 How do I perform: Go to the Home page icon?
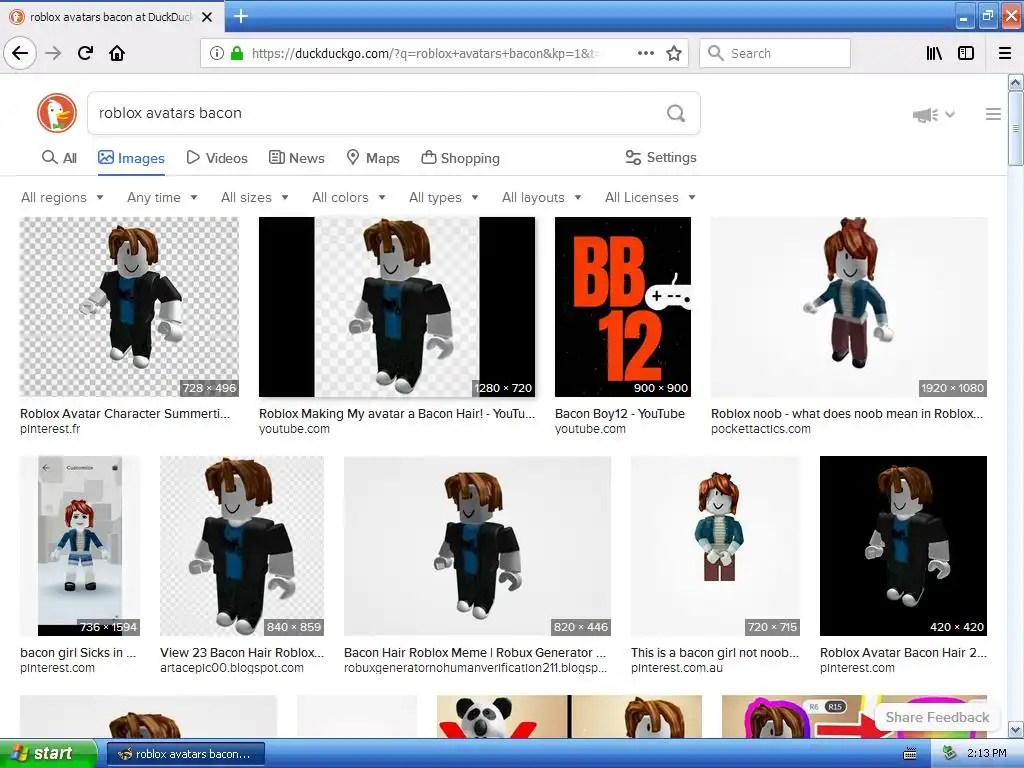point(117,53)
